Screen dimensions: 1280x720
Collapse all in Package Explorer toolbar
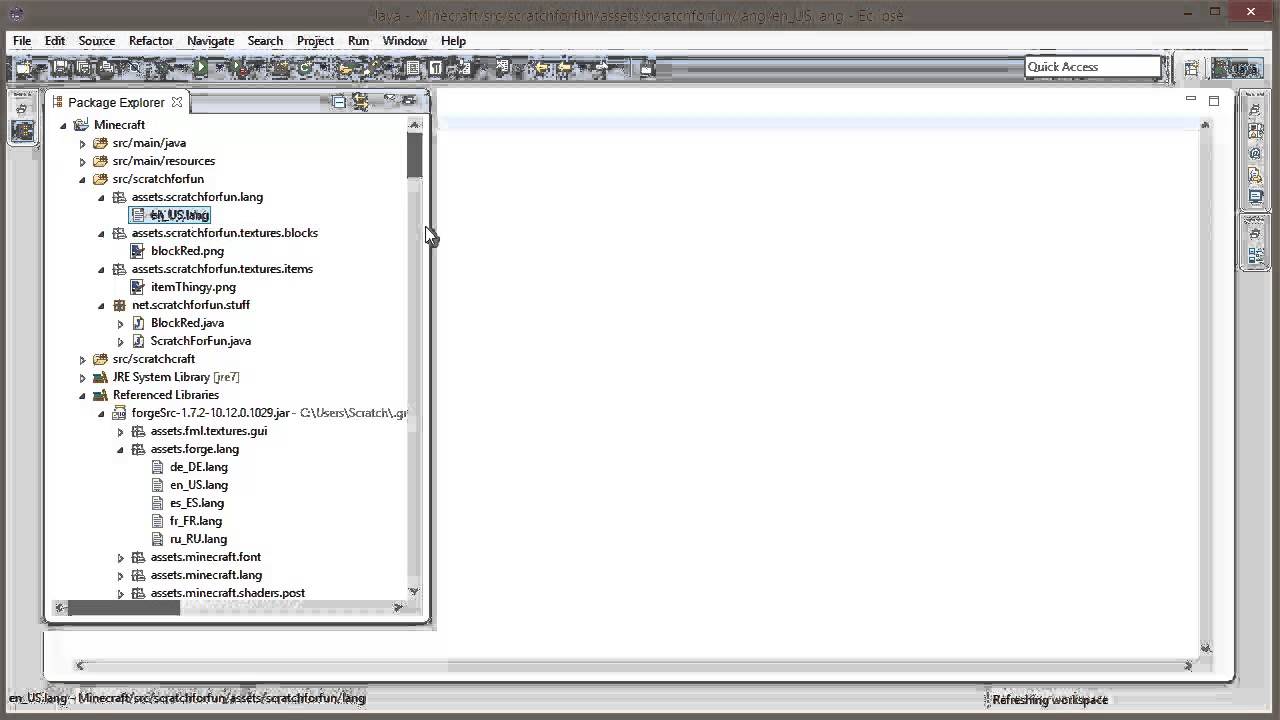tap(339, 102)
